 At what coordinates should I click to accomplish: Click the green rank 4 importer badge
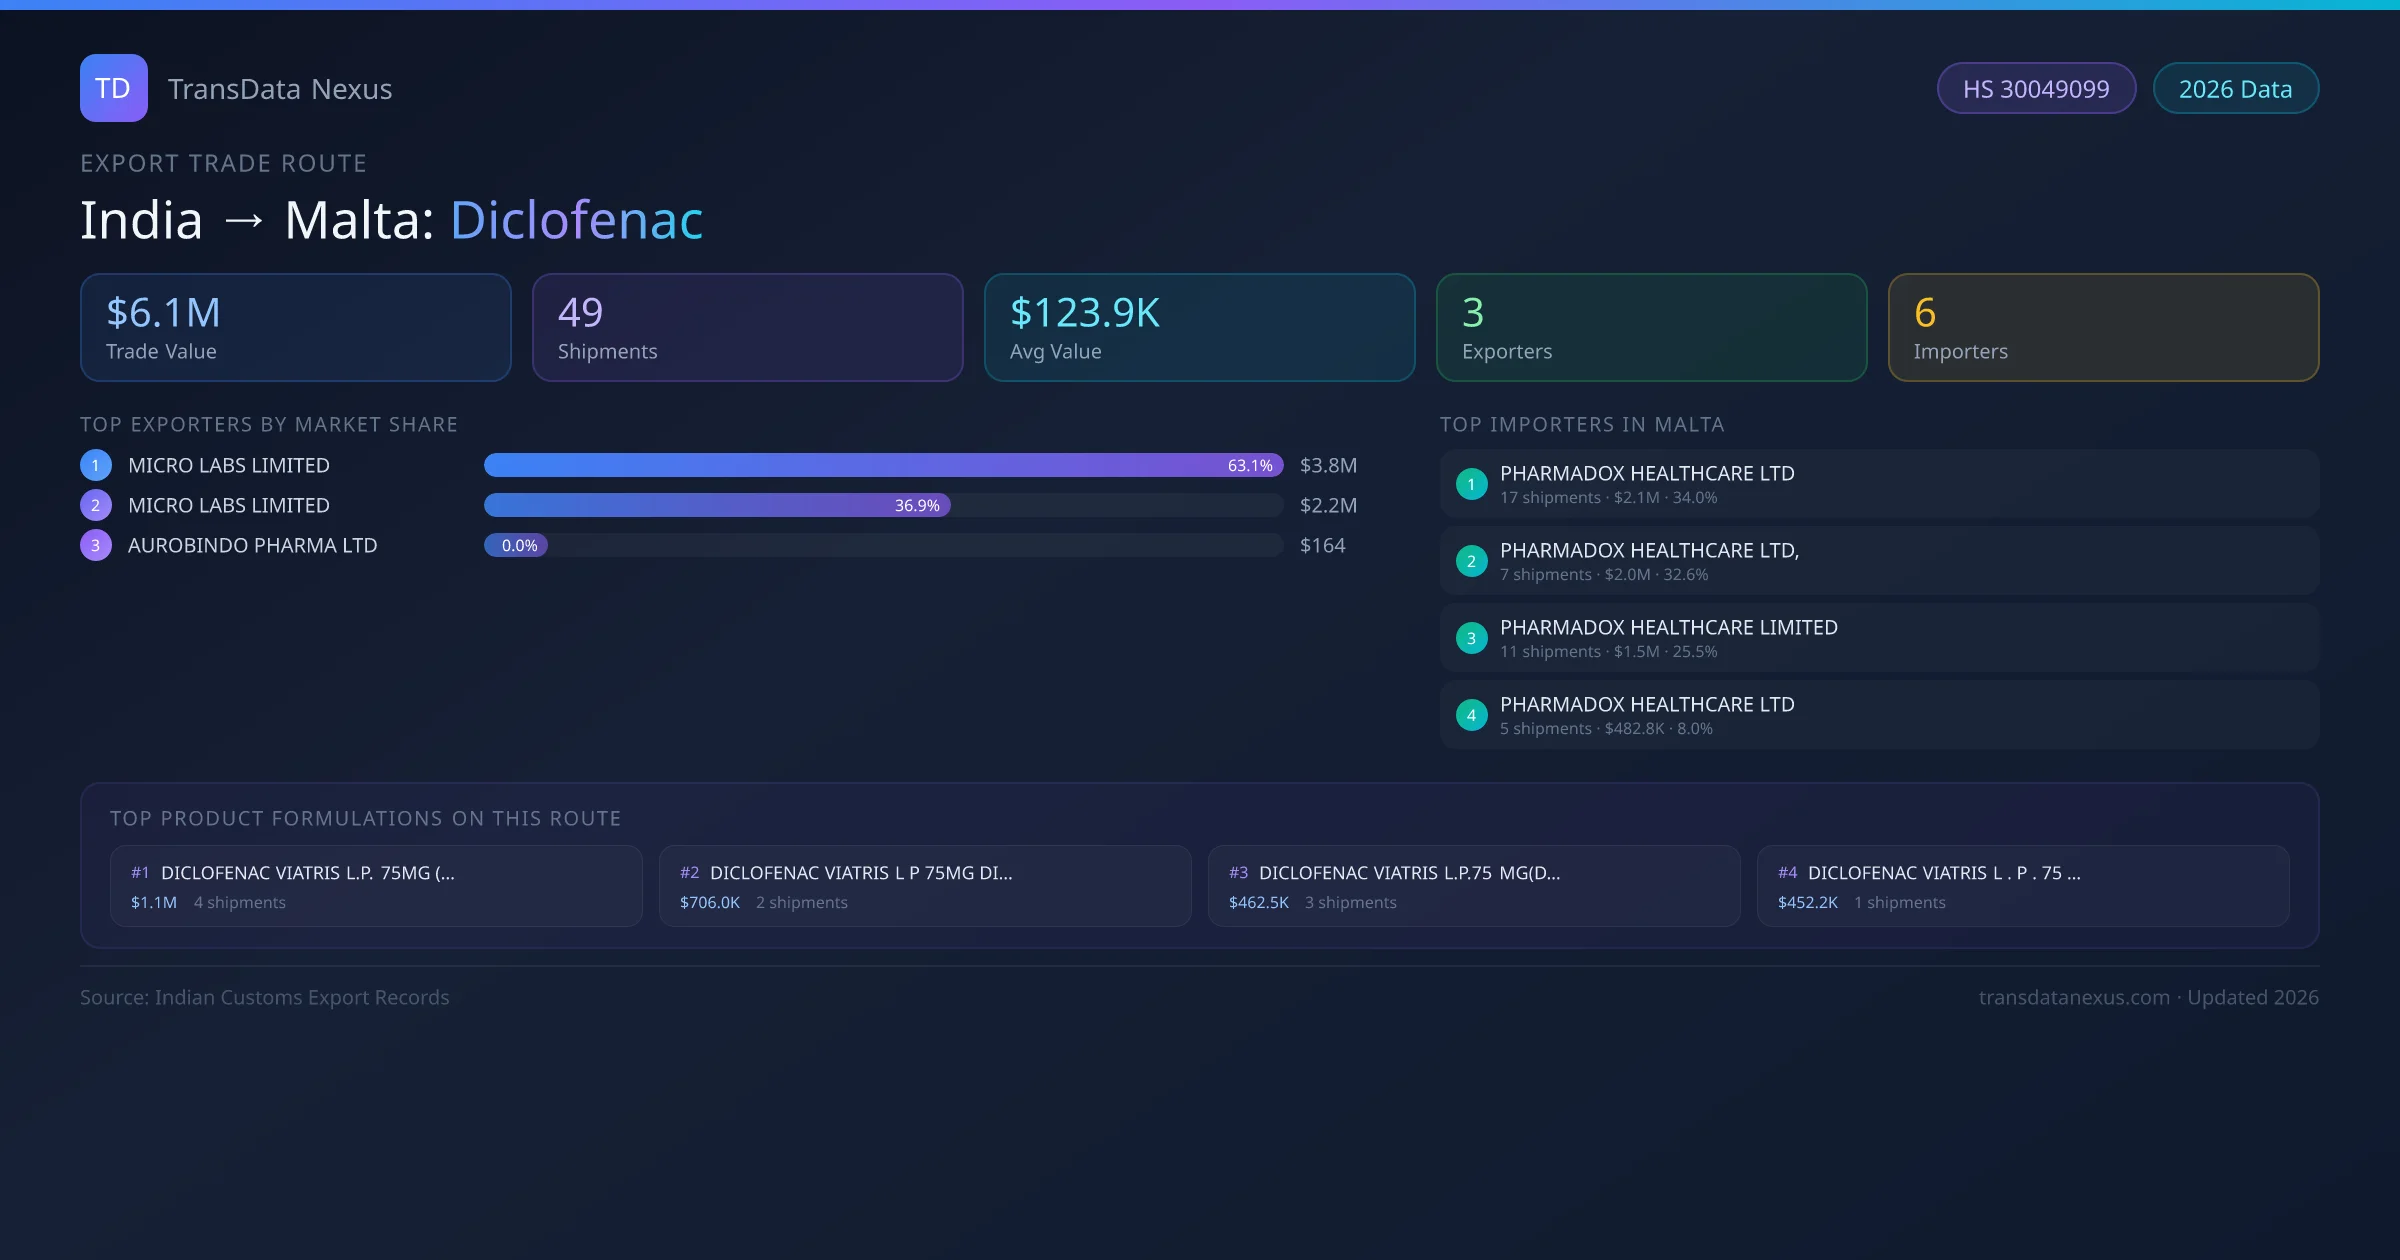tap(1471, 715)
